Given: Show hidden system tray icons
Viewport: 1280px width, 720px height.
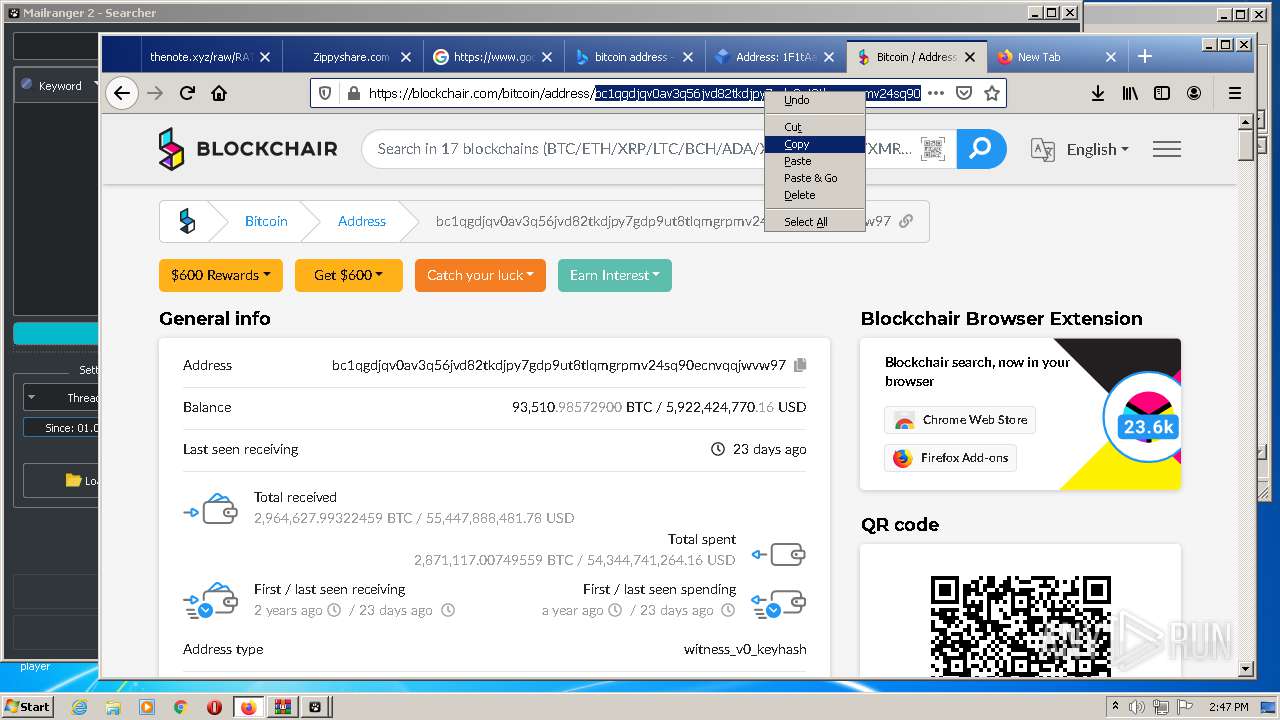Looking at the screenshot, I should (1115, 707).
